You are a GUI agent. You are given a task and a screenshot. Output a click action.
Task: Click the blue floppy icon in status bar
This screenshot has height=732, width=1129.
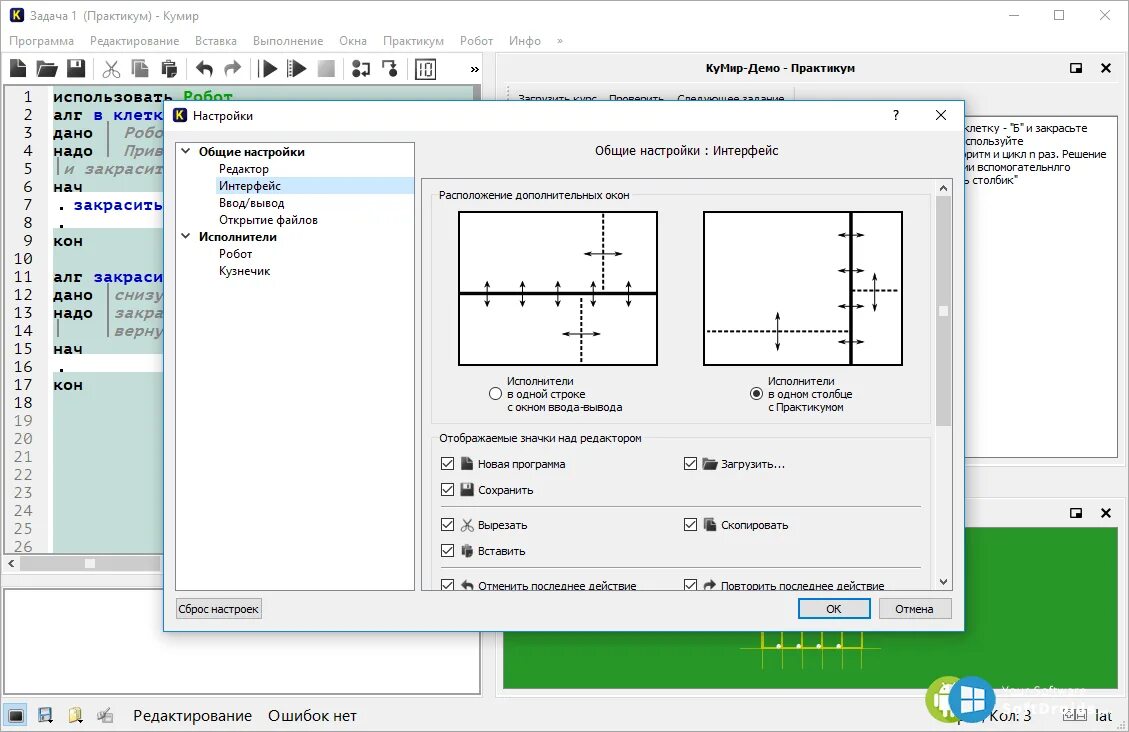45,715
